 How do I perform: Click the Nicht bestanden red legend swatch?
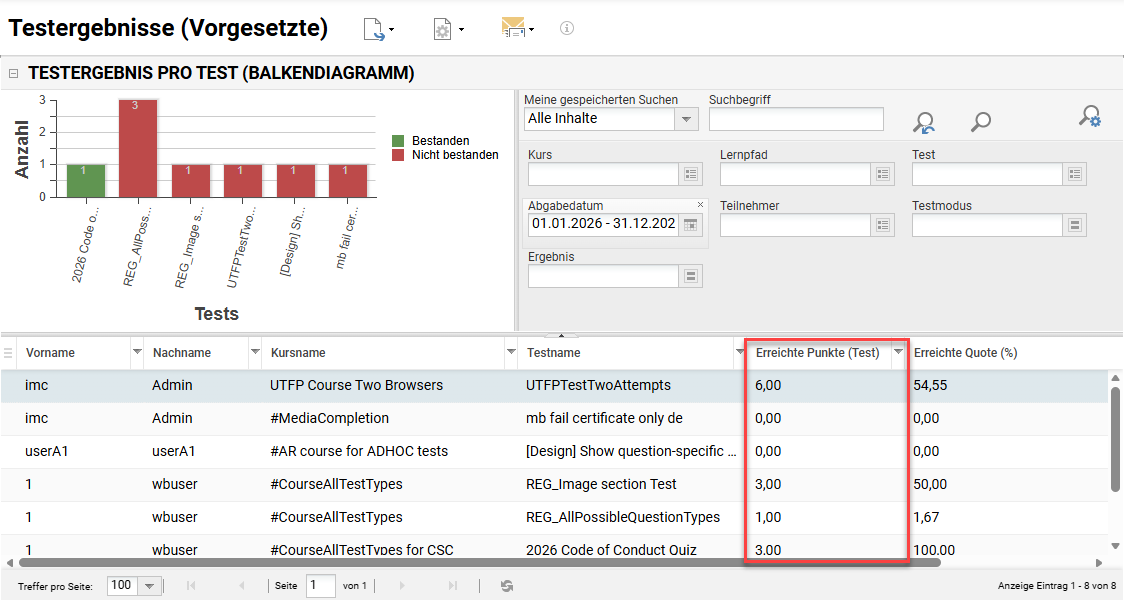pos(398,155)
